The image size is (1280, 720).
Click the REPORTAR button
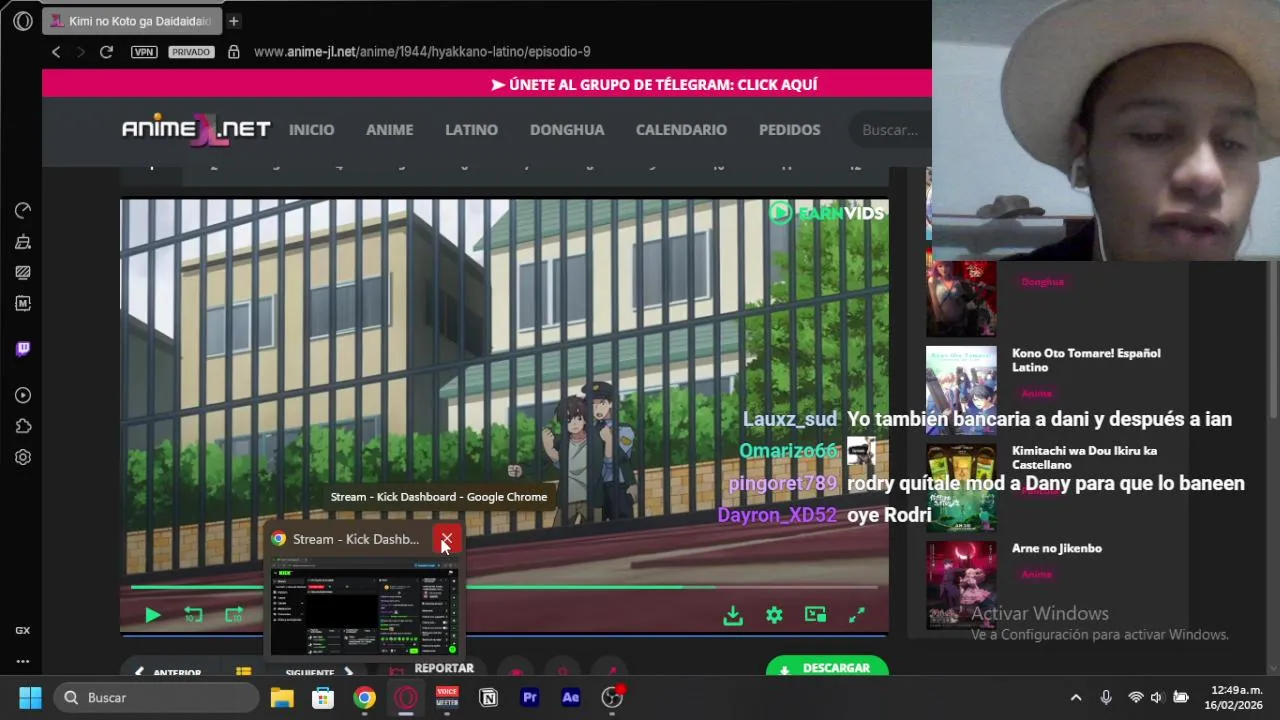(x=433, y=669)
